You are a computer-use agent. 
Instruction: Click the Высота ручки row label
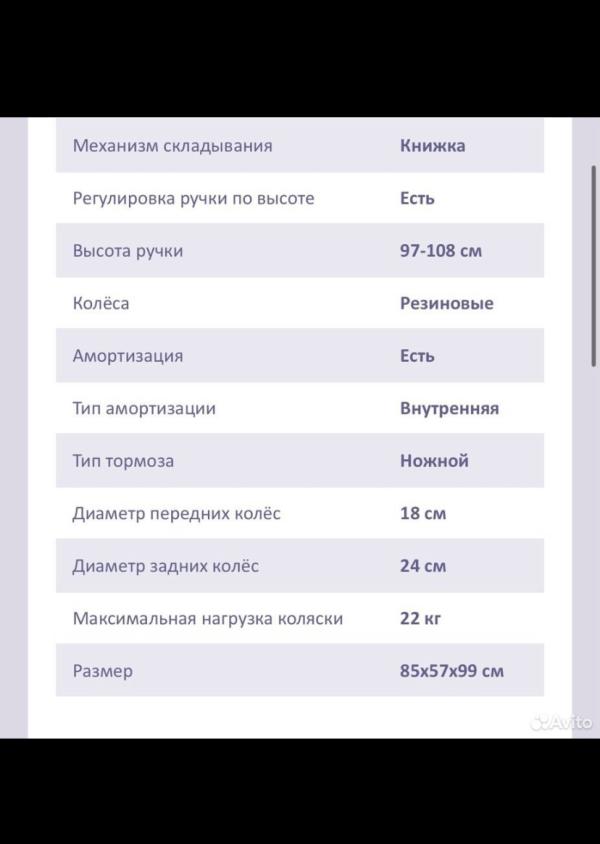tap(128, 251)
